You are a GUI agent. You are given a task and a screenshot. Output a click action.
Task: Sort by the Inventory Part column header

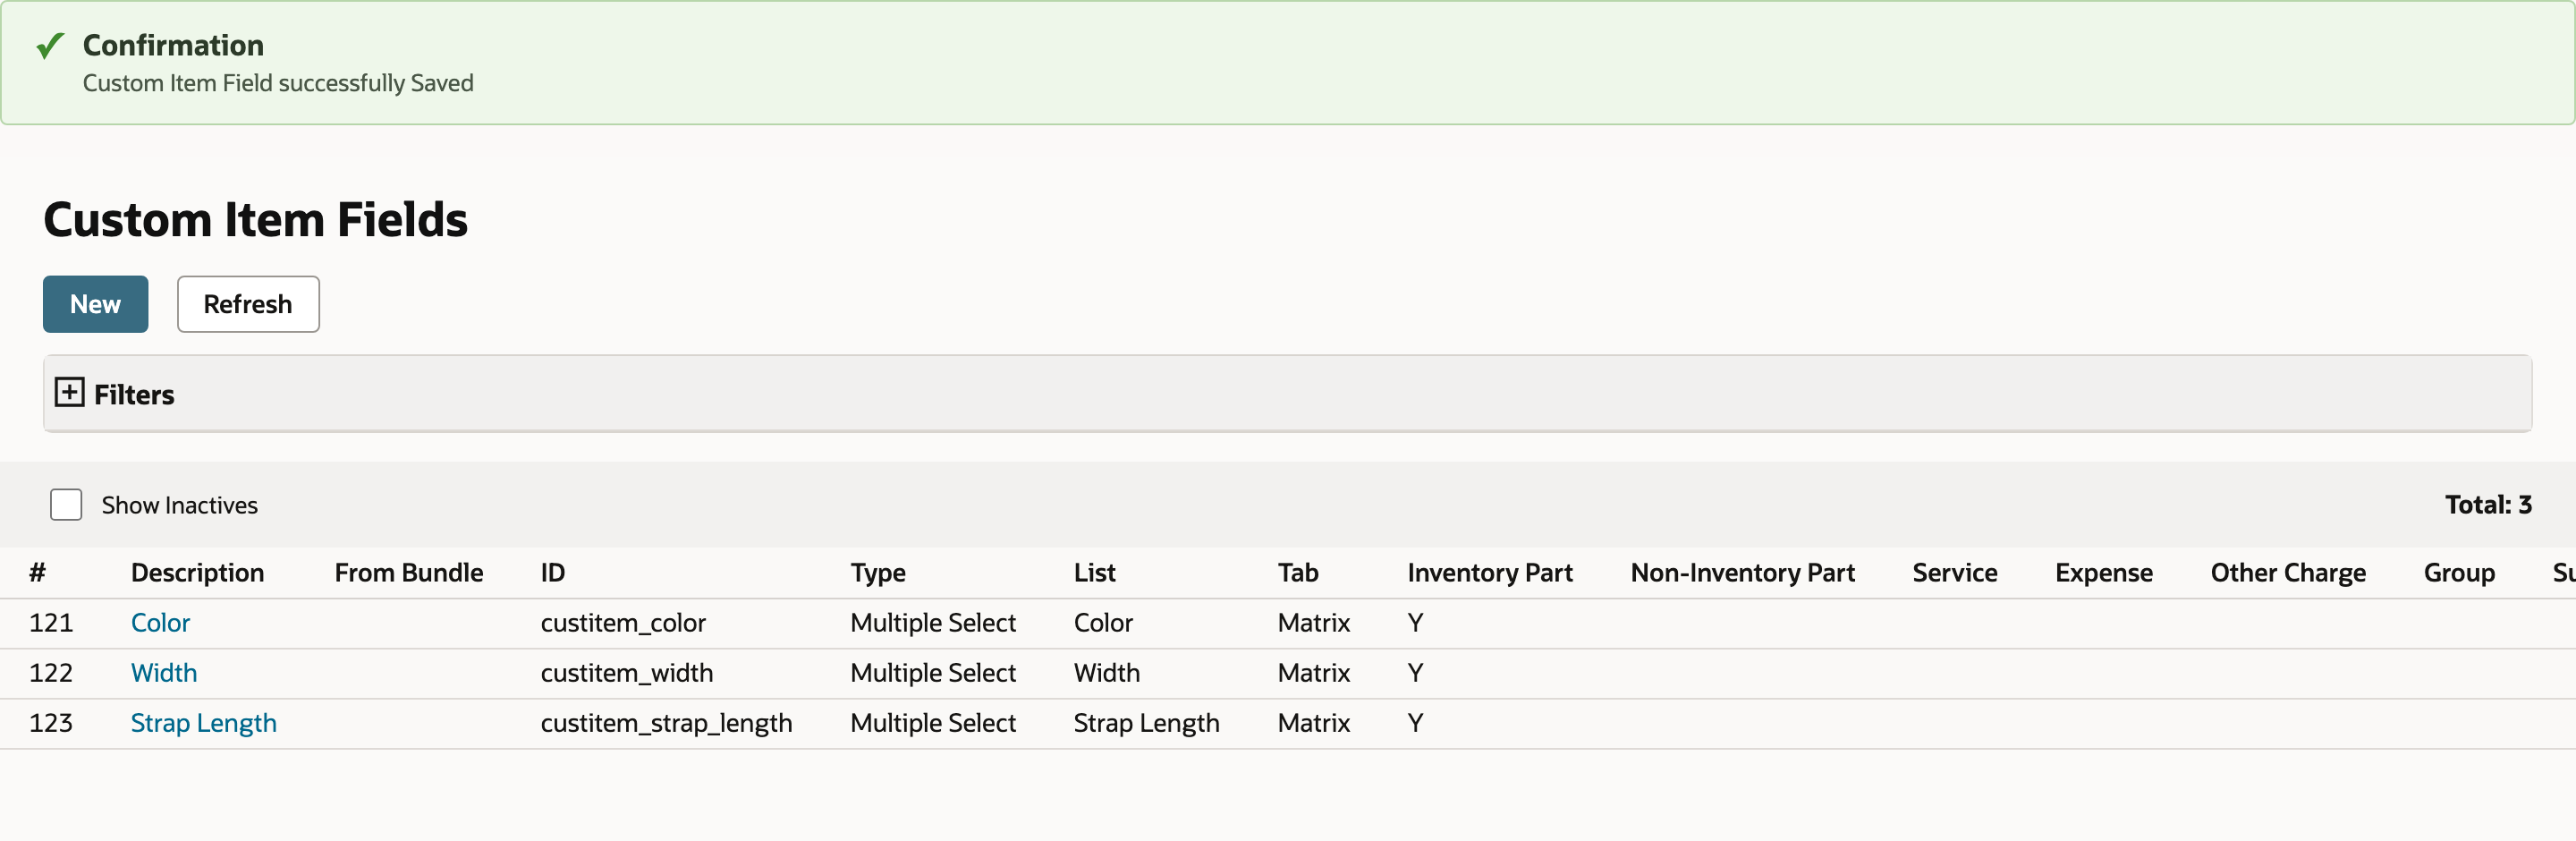coord(1490,573)
